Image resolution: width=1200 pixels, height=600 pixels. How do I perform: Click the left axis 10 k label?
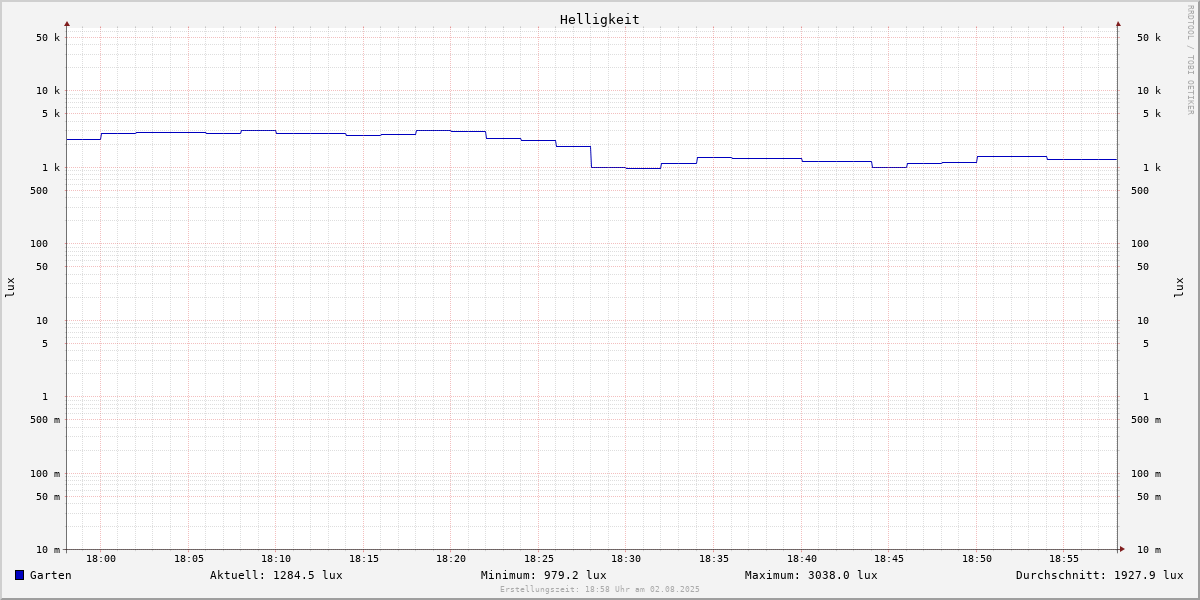pyautogui.click(x=48, y=91)
